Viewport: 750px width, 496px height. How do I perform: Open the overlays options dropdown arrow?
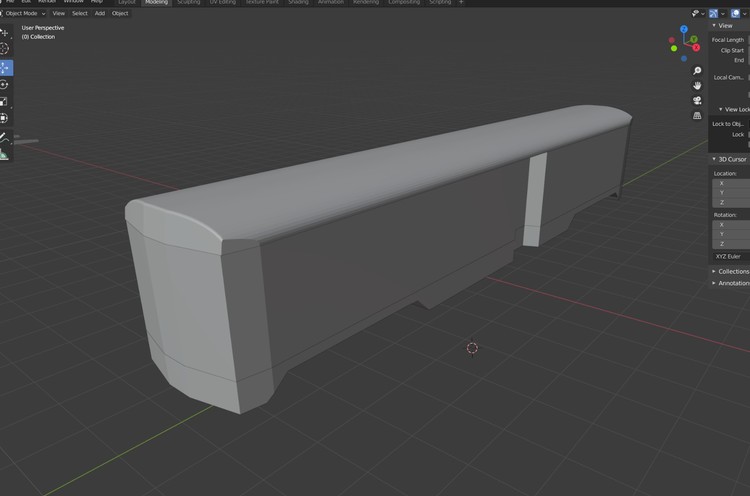744,14
